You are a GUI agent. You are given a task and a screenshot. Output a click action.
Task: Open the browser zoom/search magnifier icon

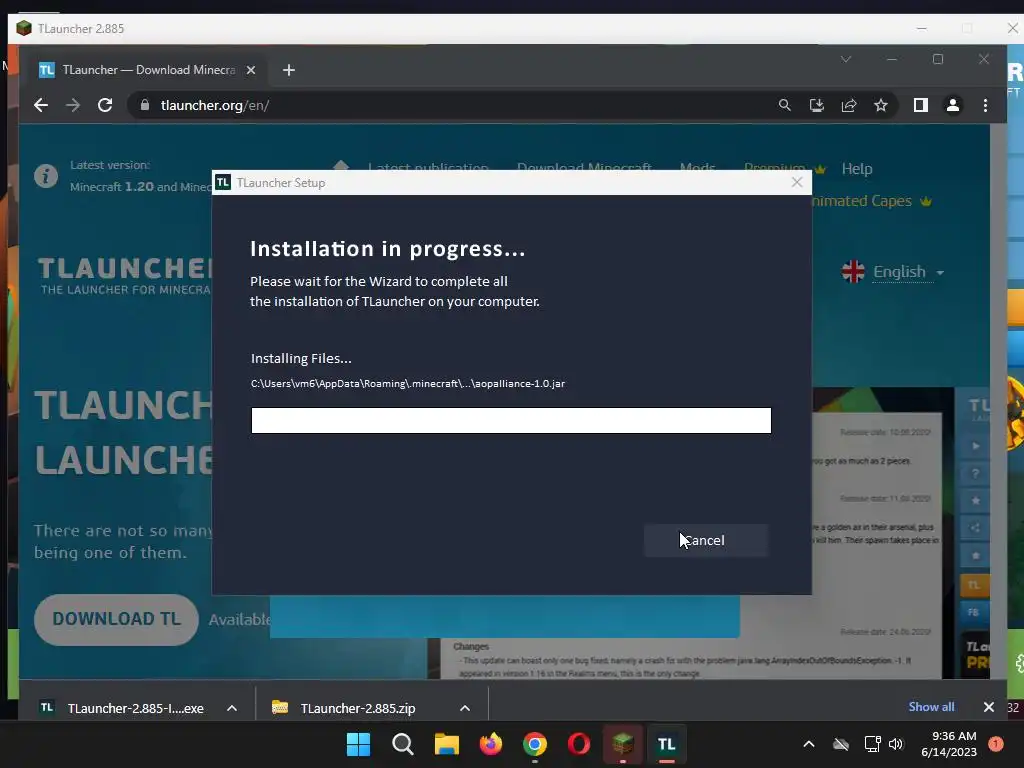tap(784, 105)
